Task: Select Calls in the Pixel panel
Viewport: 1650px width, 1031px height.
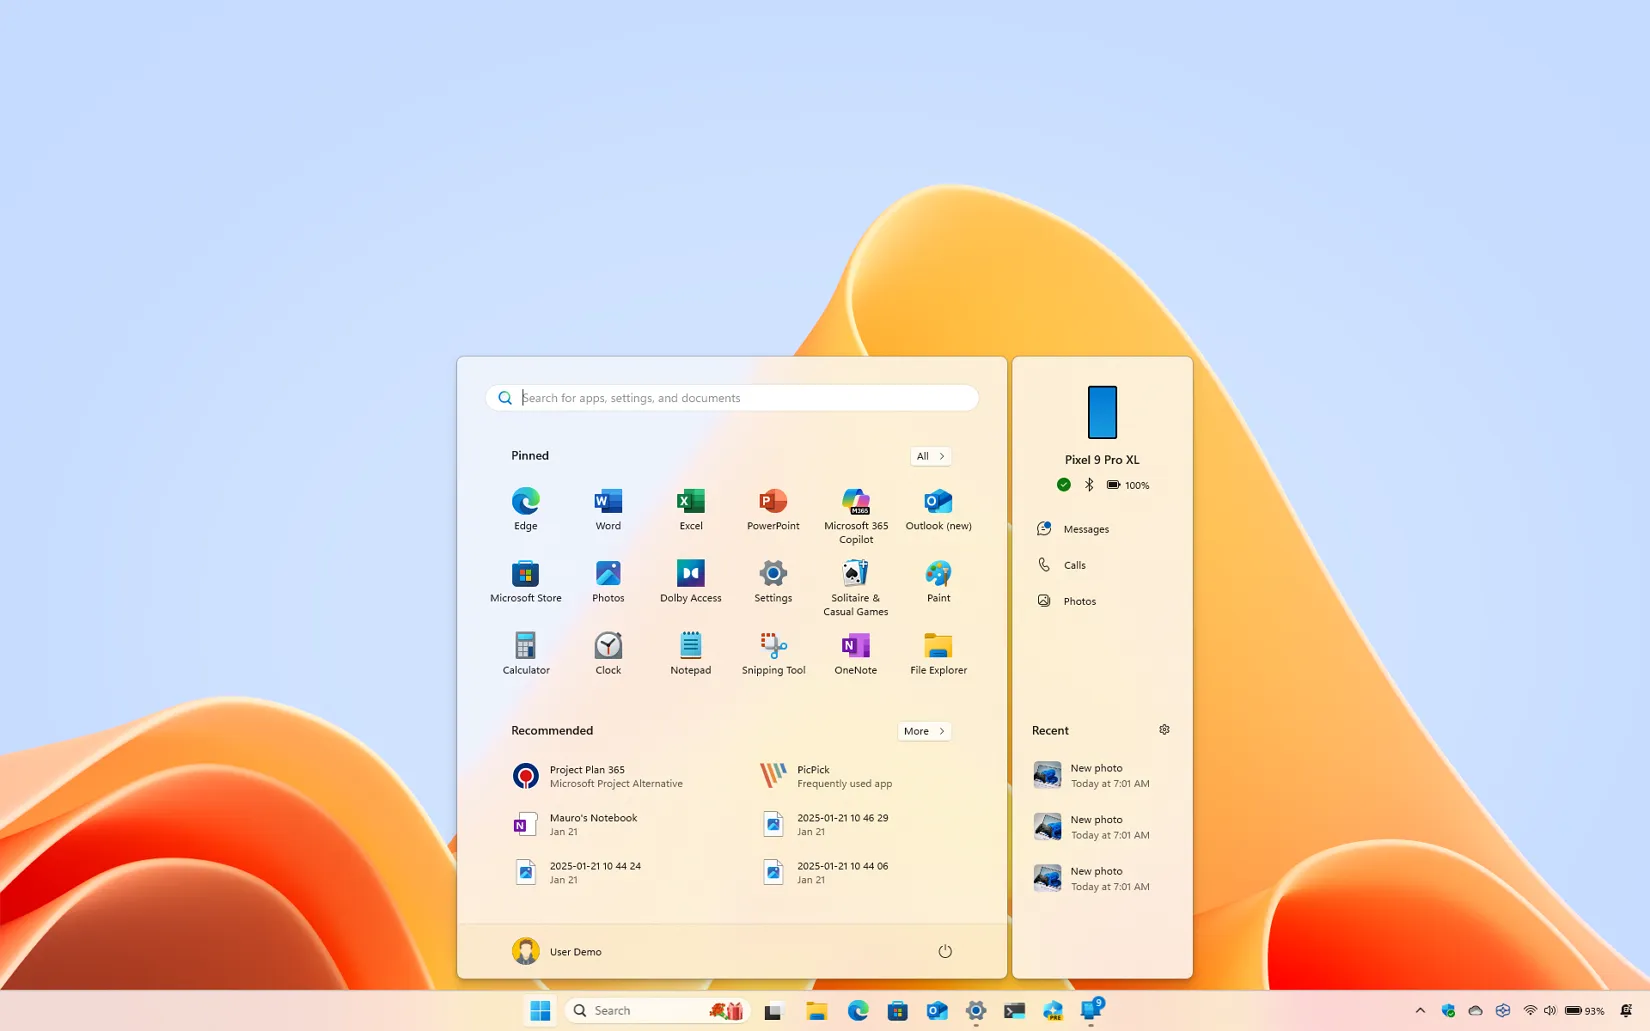Action: (x=1075, y=564)
